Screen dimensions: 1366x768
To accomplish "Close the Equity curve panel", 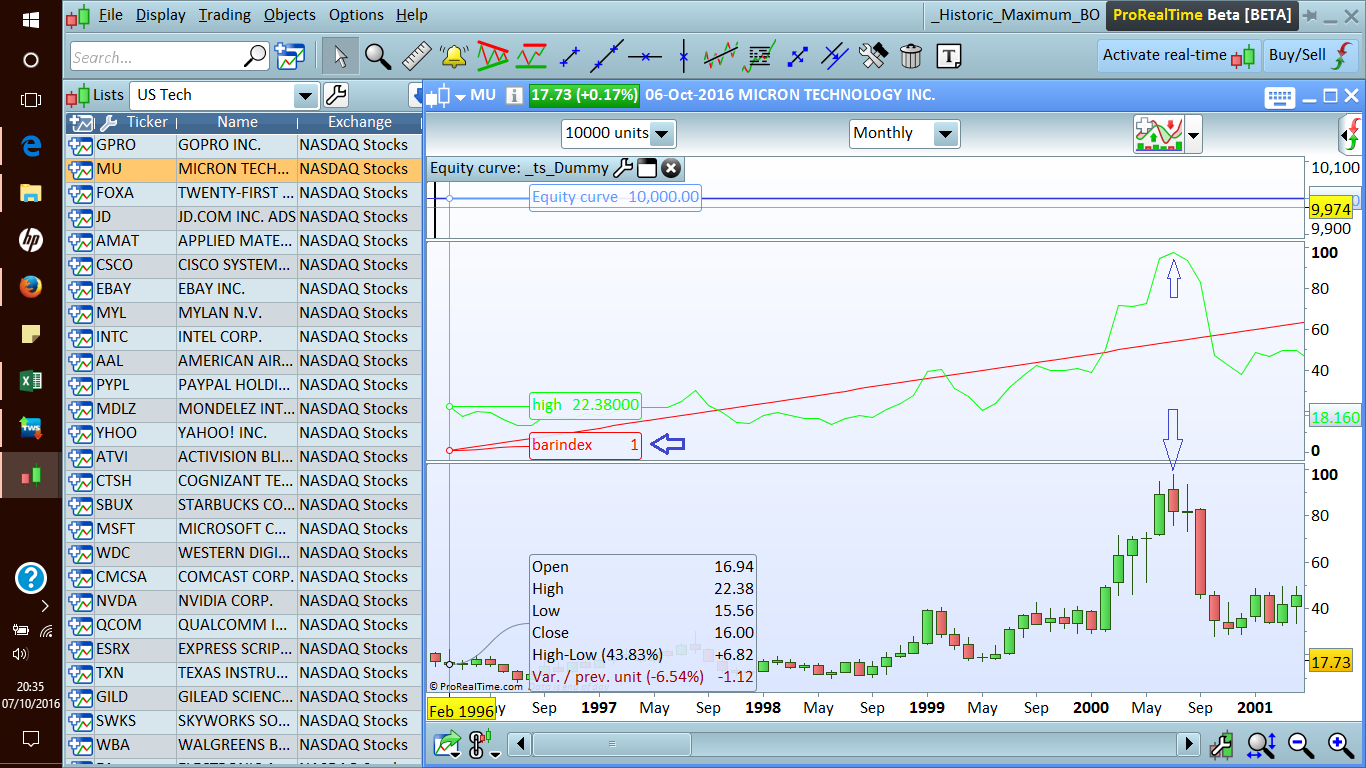I will tap(671, 168).
